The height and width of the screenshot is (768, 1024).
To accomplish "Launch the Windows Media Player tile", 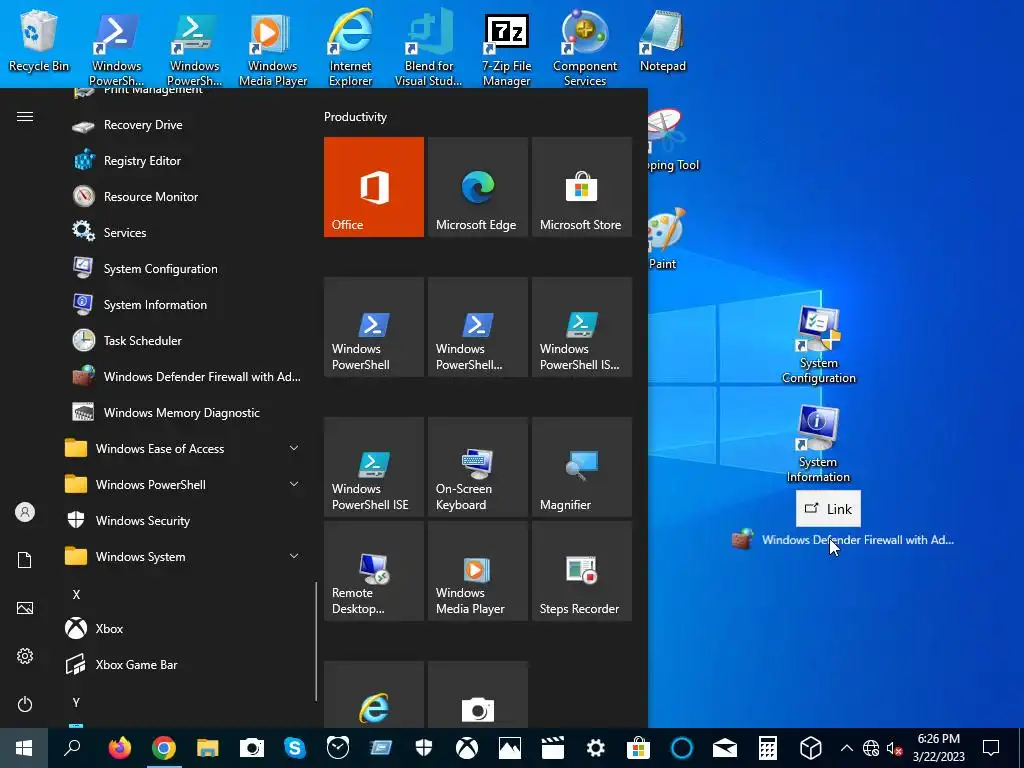I will pos(477,571).
